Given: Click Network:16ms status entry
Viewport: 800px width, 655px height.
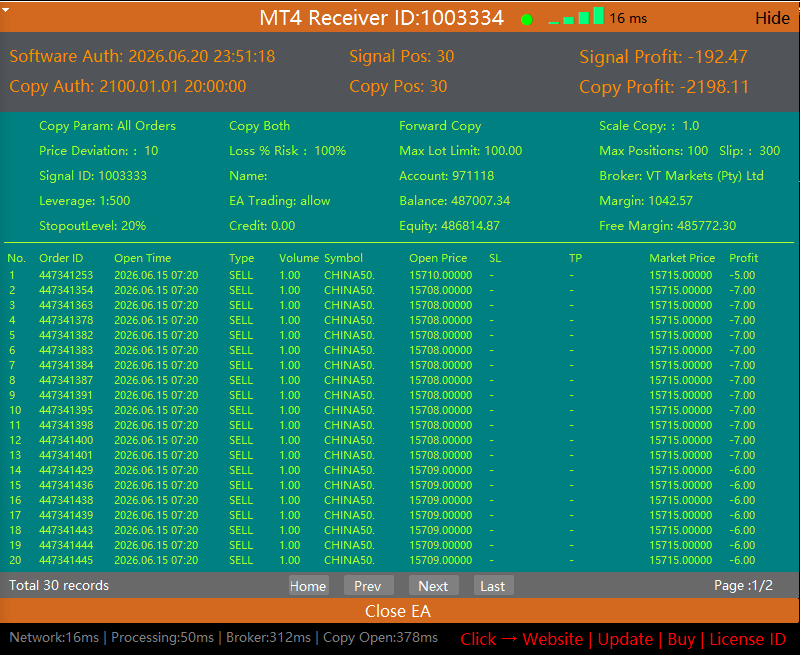Looking at the screenshot, I should (x=54, y=638).
